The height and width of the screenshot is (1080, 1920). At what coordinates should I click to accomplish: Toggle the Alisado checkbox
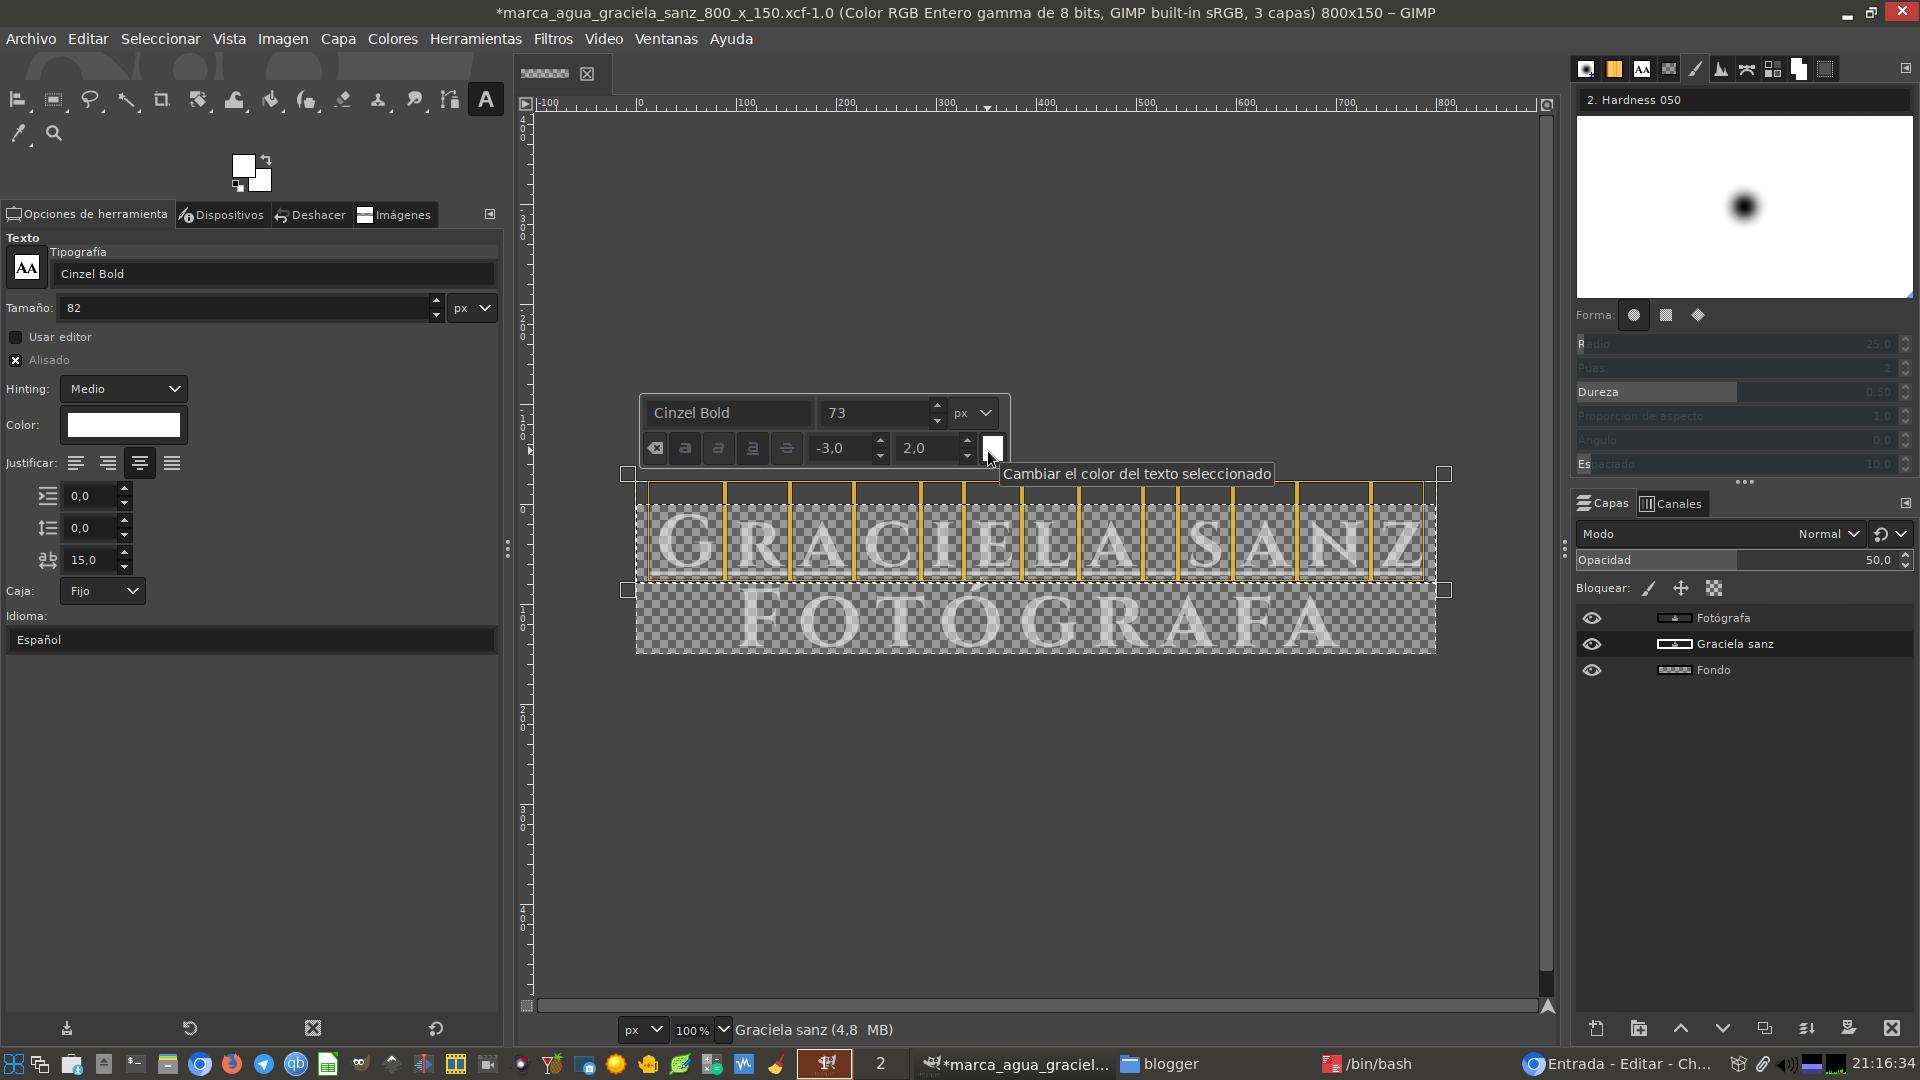pos(16,360)
